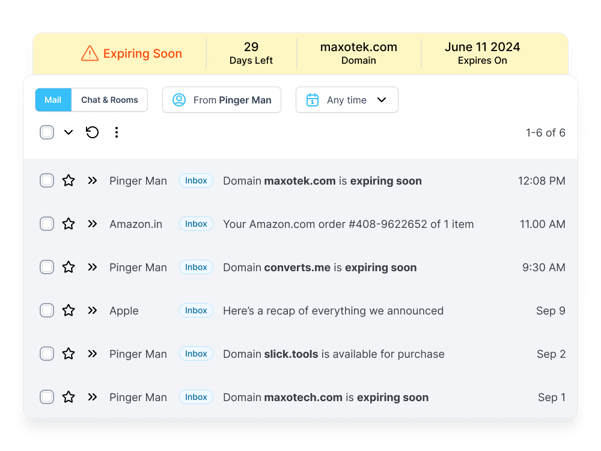Click the refresh icon in mail toolbar
Image resolution: width=601 pixels, height=451 pixels.
[x=92, y=133]
